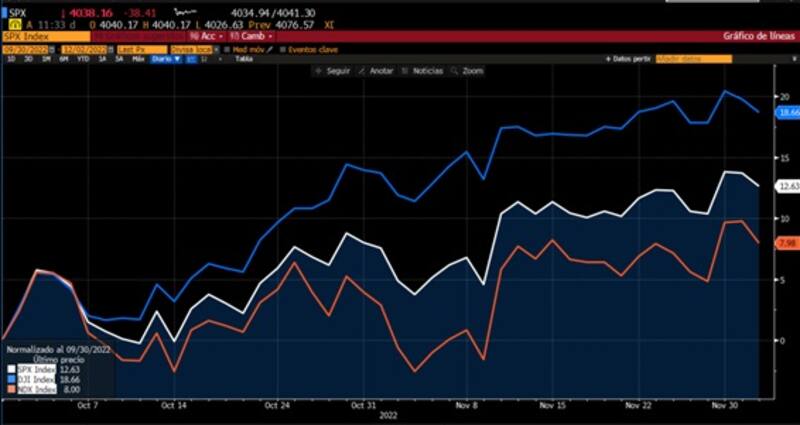
Task: Click the orange NDX Index legend swatch
Action: click(11, 389)
